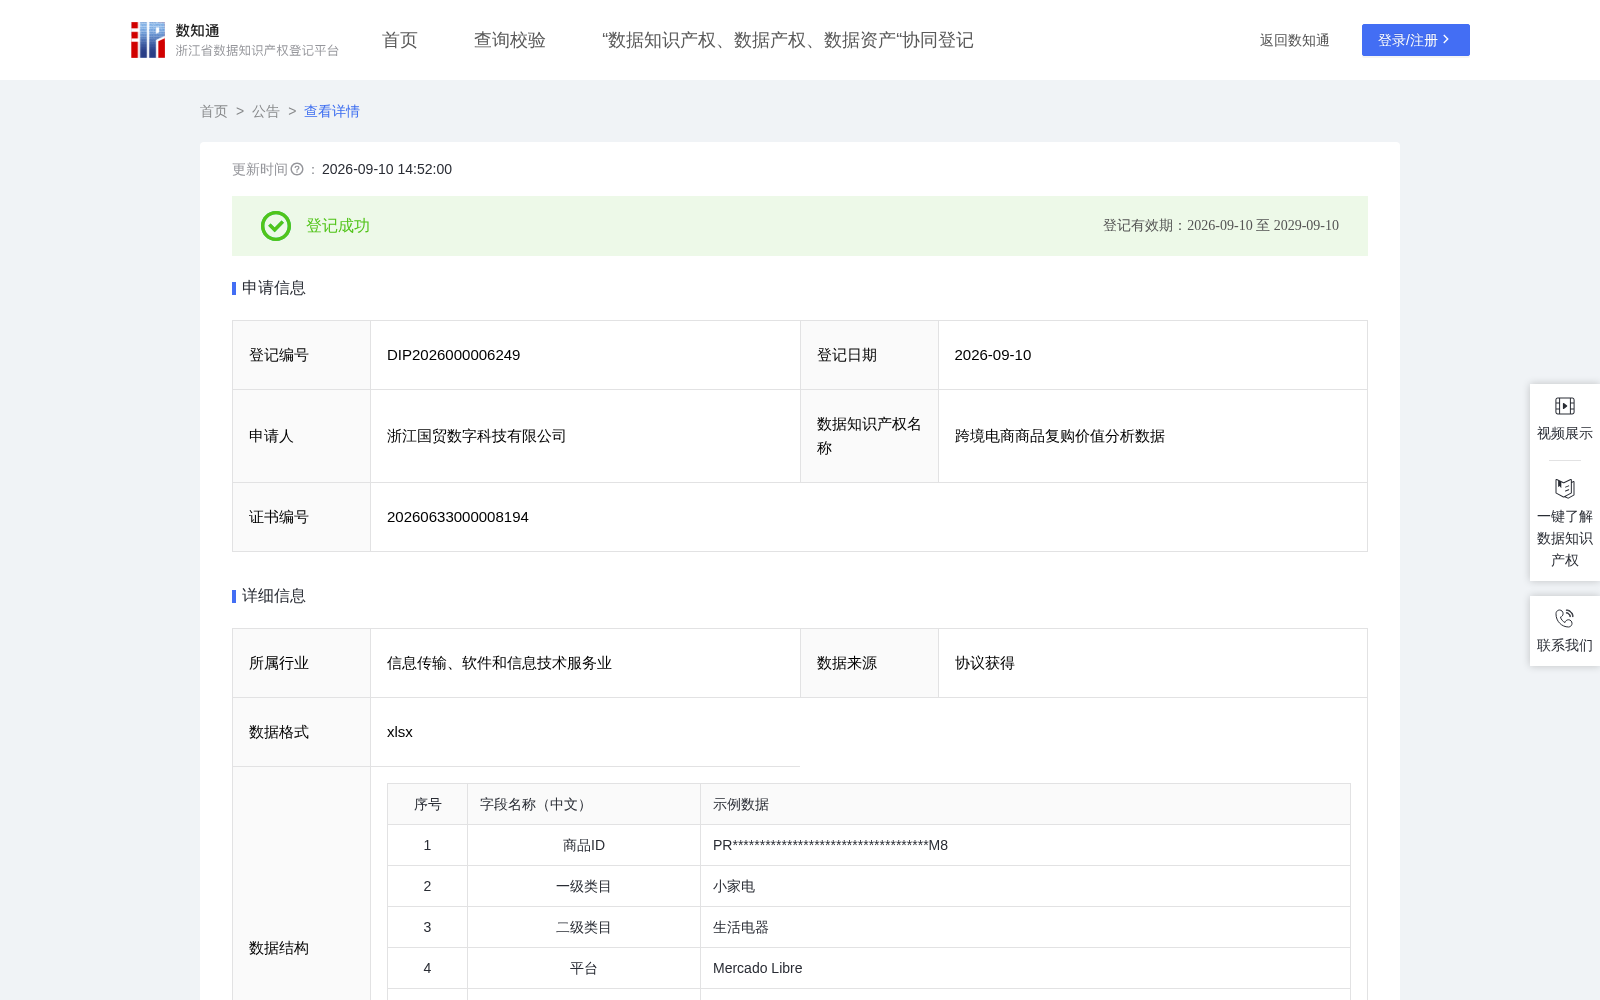Select sample value 小家电

click(x=734, y=886)
